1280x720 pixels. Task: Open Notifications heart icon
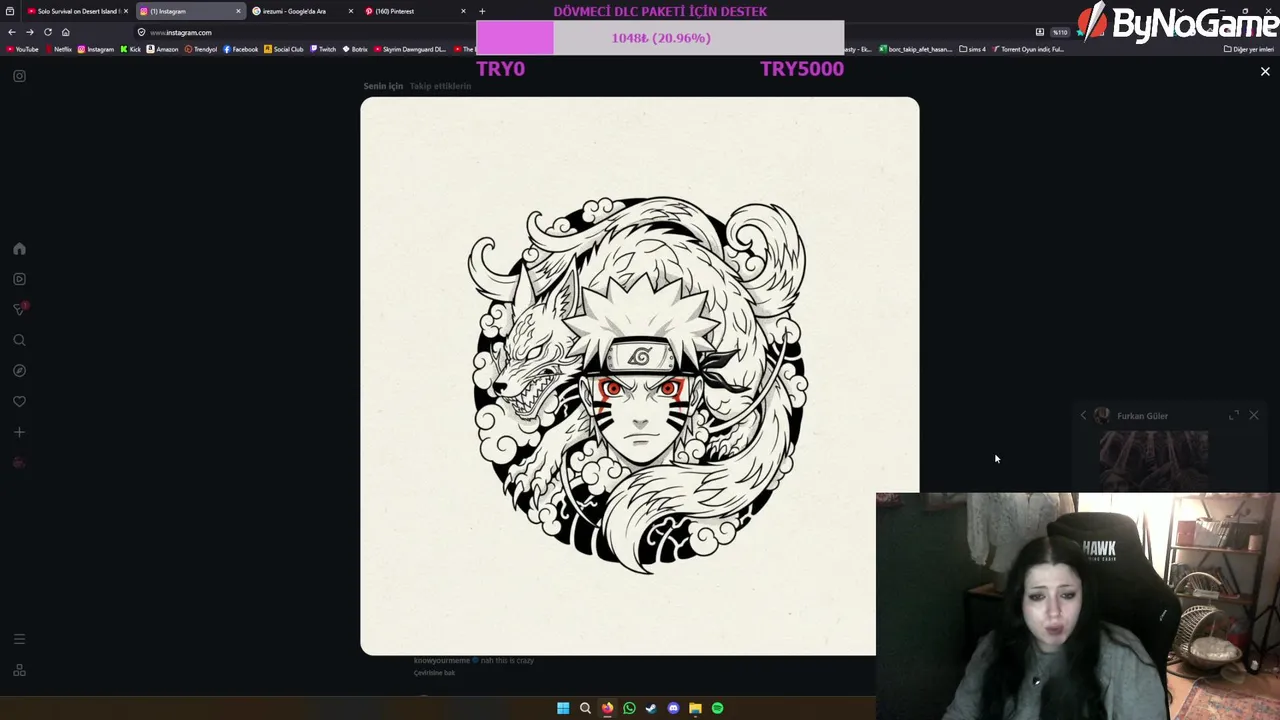(19, 402)
